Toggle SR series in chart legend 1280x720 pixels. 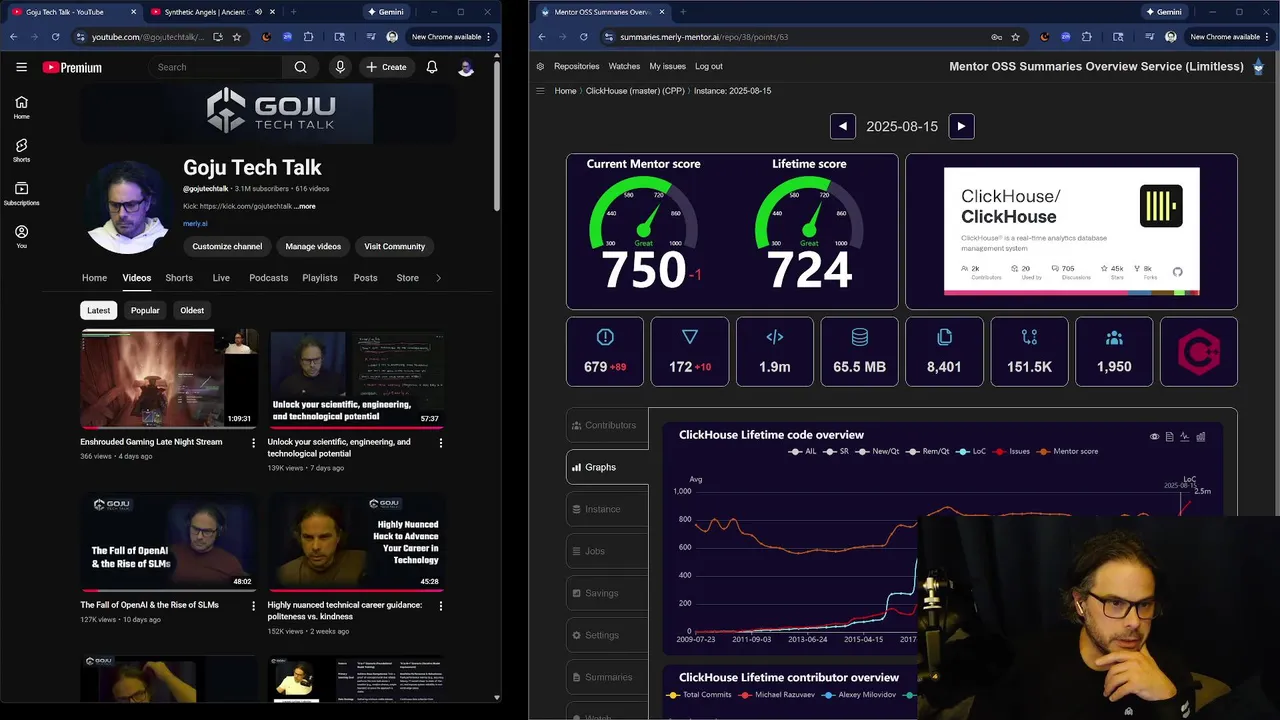836,451
